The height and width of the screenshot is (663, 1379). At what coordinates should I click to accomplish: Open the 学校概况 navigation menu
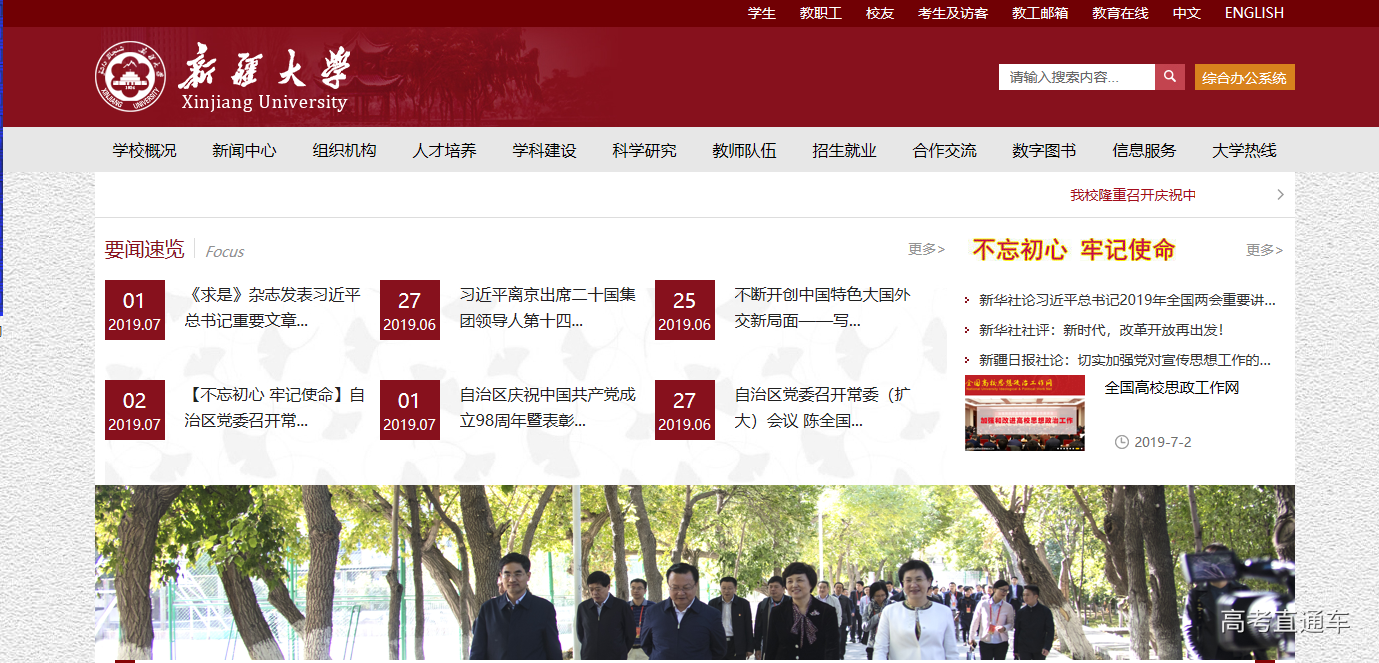click(144, 151)
